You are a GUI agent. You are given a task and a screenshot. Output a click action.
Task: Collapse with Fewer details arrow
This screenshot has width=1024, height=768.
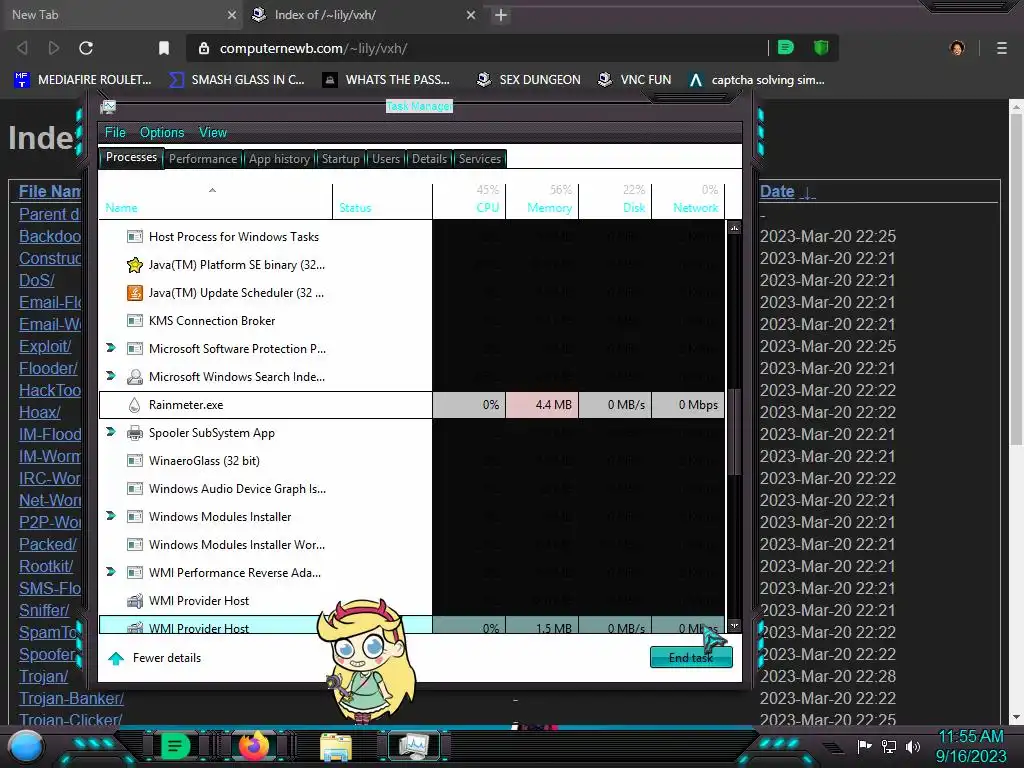(116, 658)
